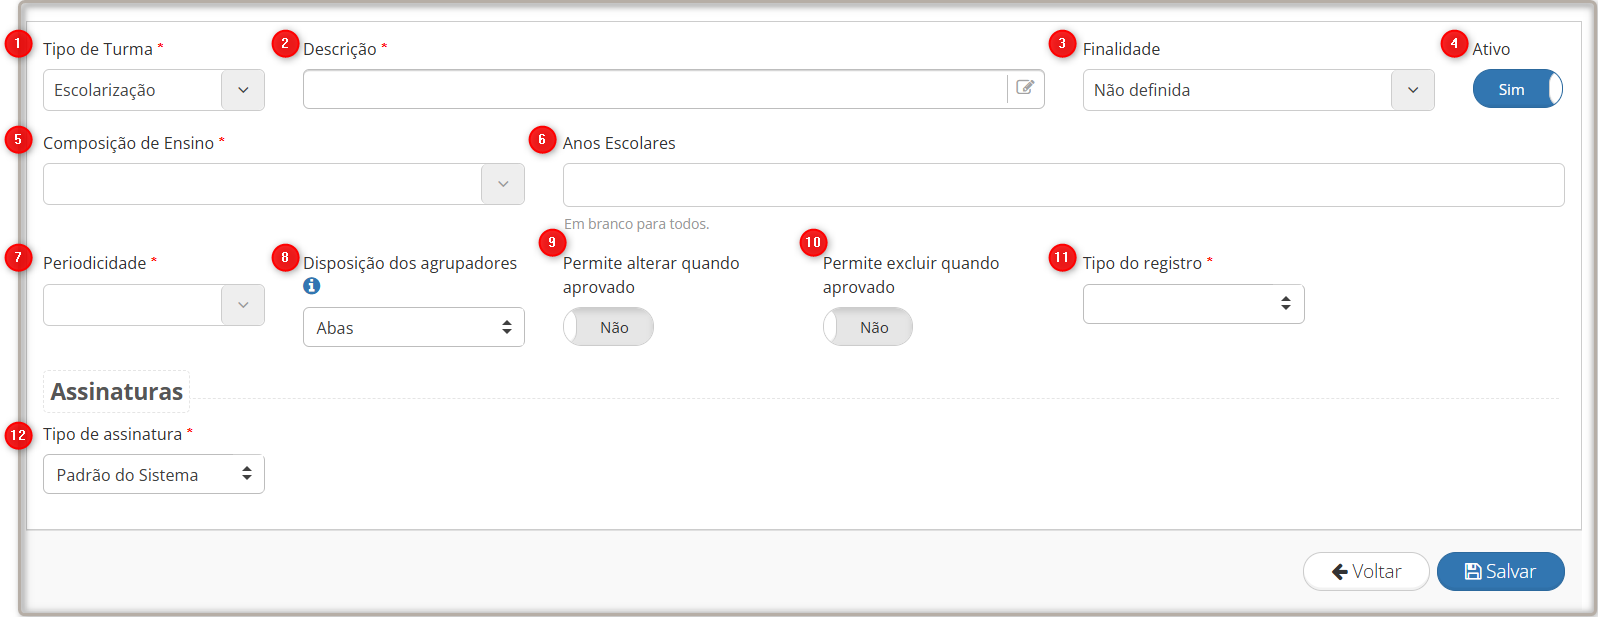Click red marker number 4 beside Ativo
This screenshot has width=1598, height=617.
(1454, 43)
